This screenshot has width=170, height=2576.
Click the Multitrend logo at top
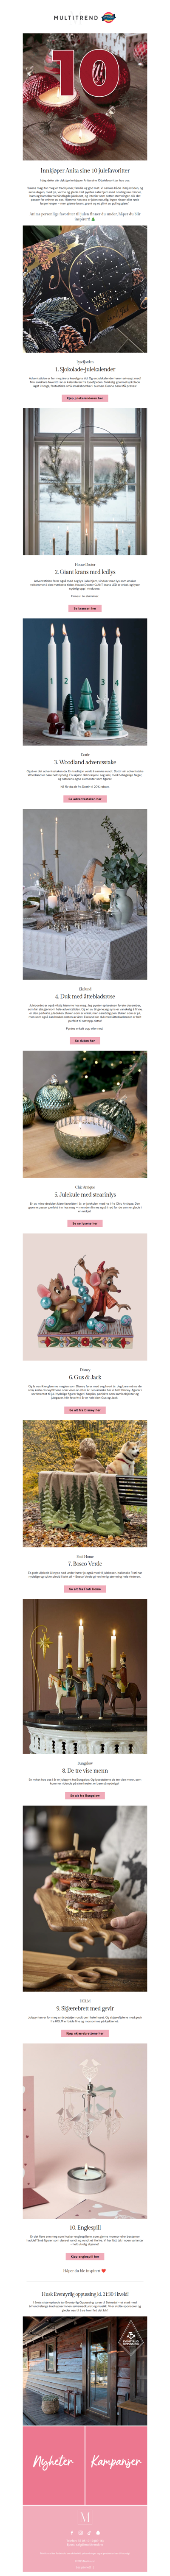tap(85, 18)
